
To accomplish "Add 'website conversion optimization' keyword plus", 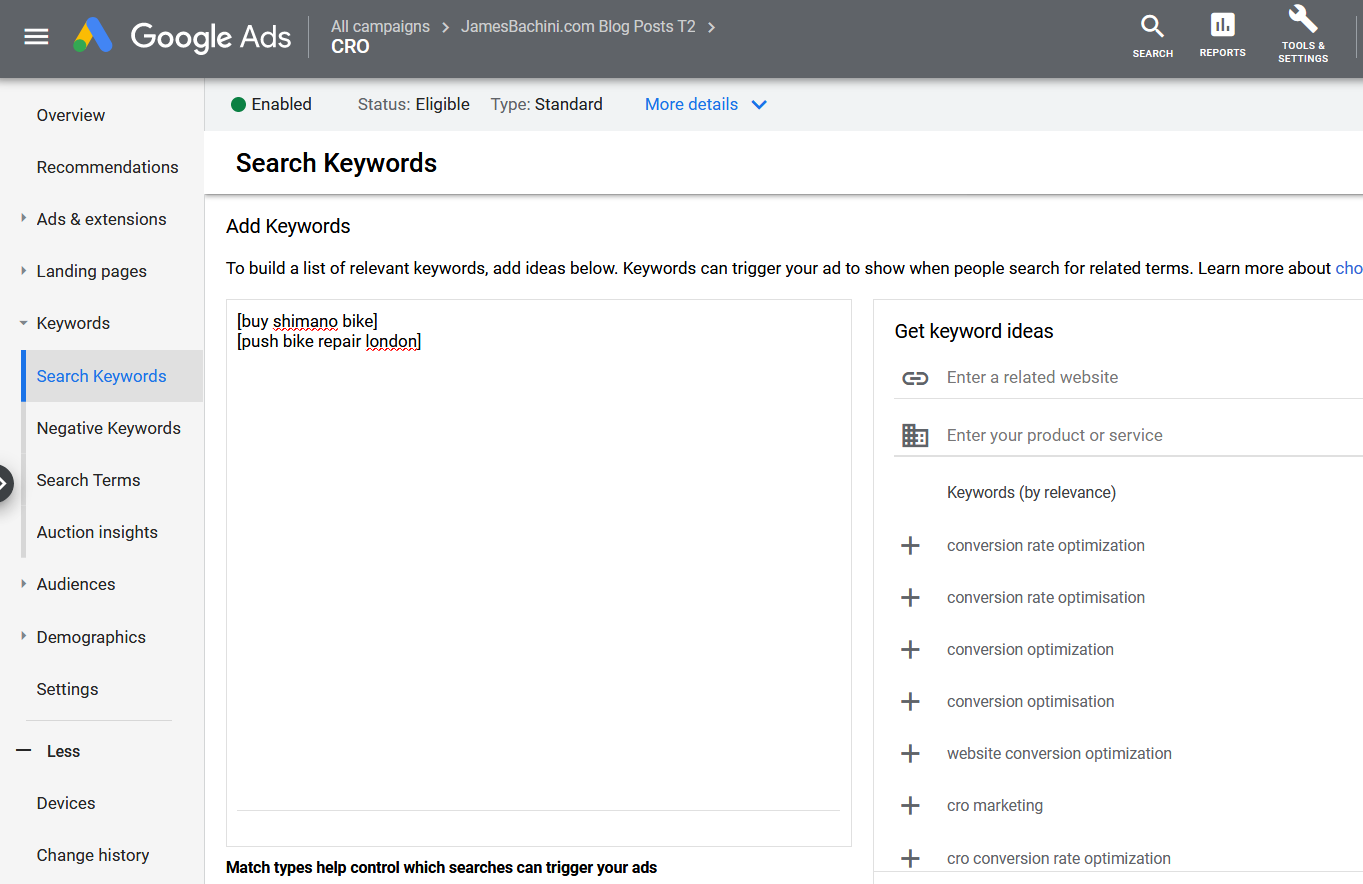I will (x=910, y=754).
